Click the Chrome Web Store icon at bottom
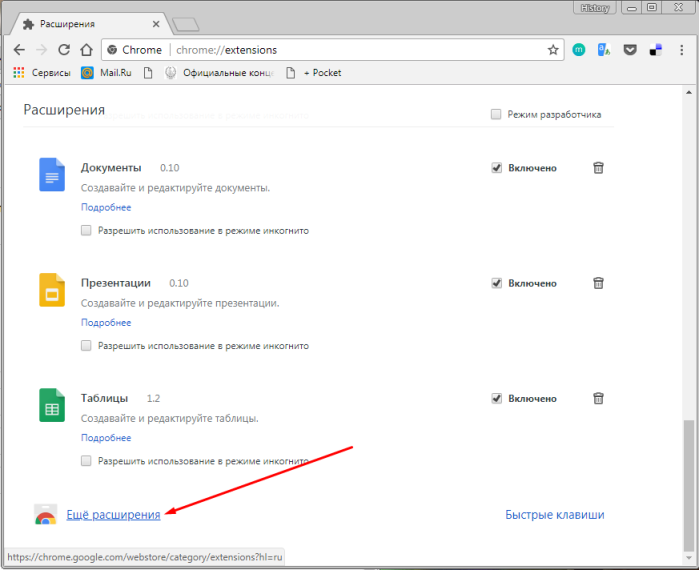 pyautogui.click(x=45, y=514)
